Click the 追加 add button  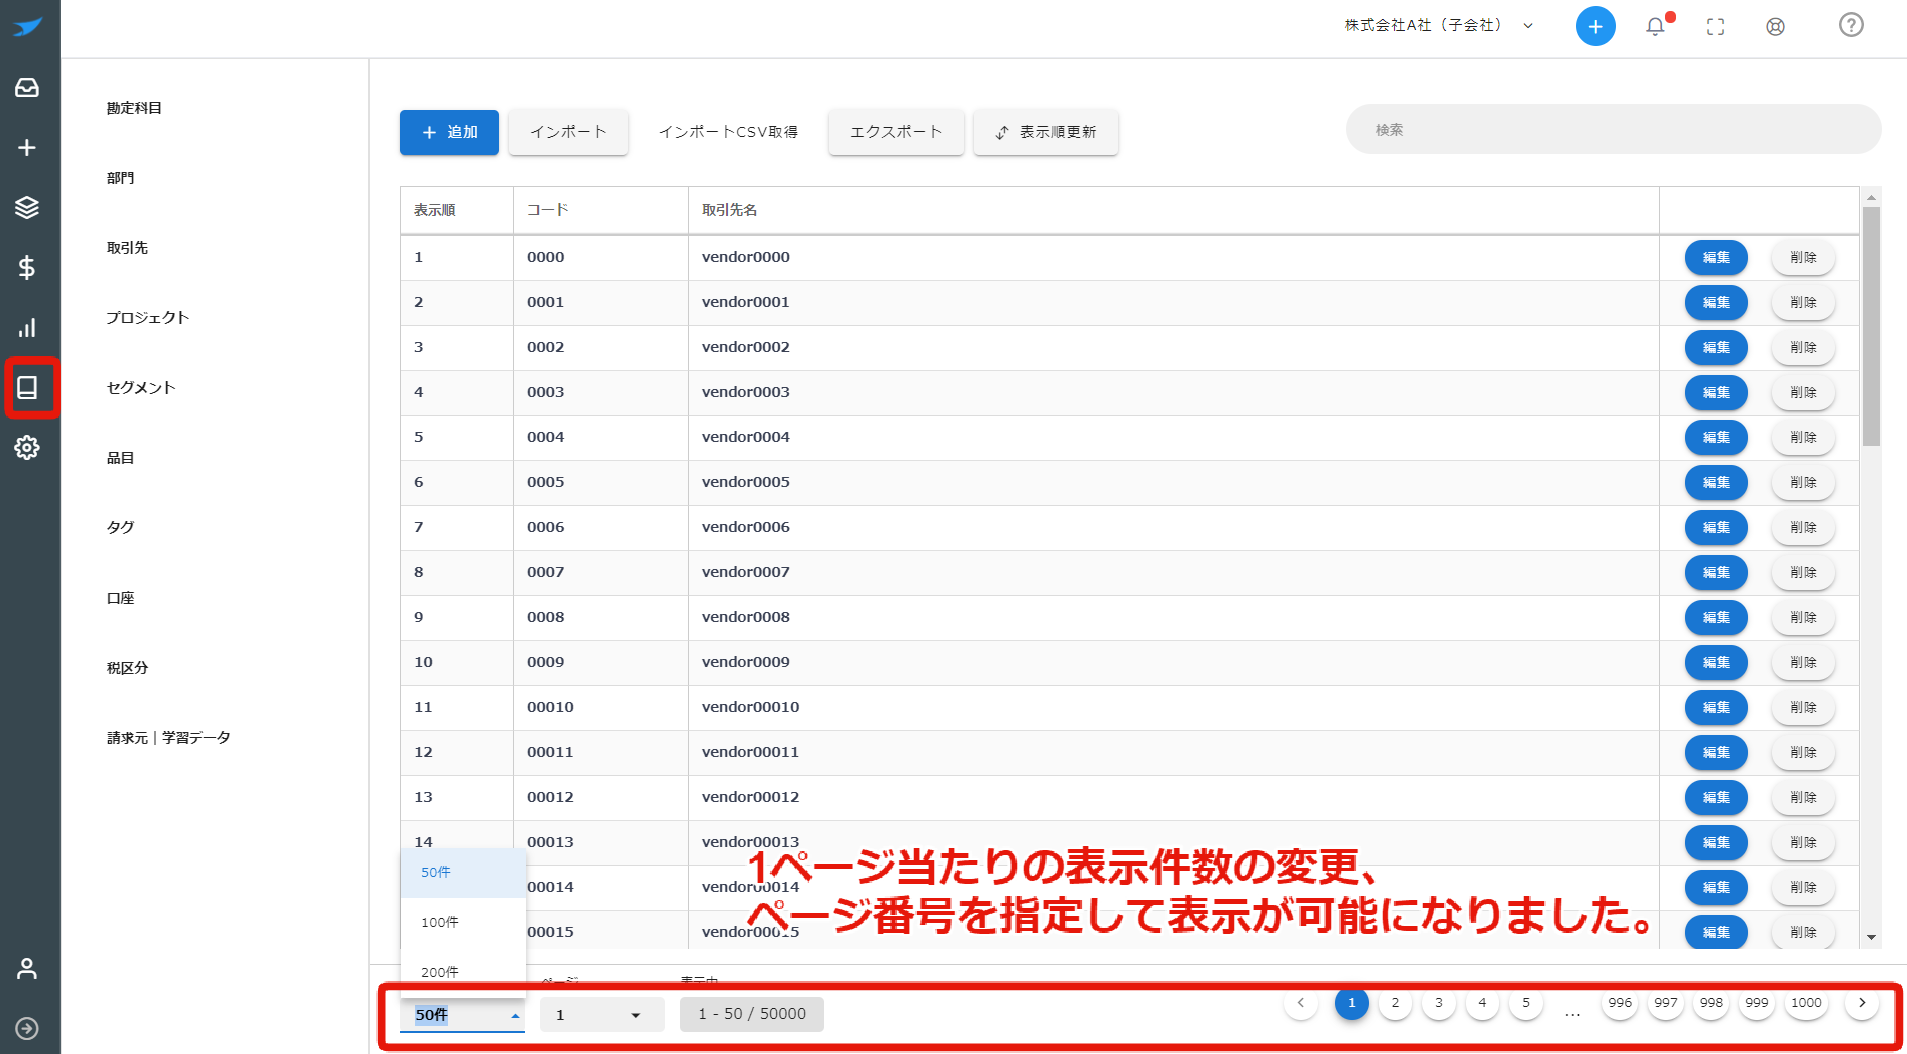coord(449,132)
